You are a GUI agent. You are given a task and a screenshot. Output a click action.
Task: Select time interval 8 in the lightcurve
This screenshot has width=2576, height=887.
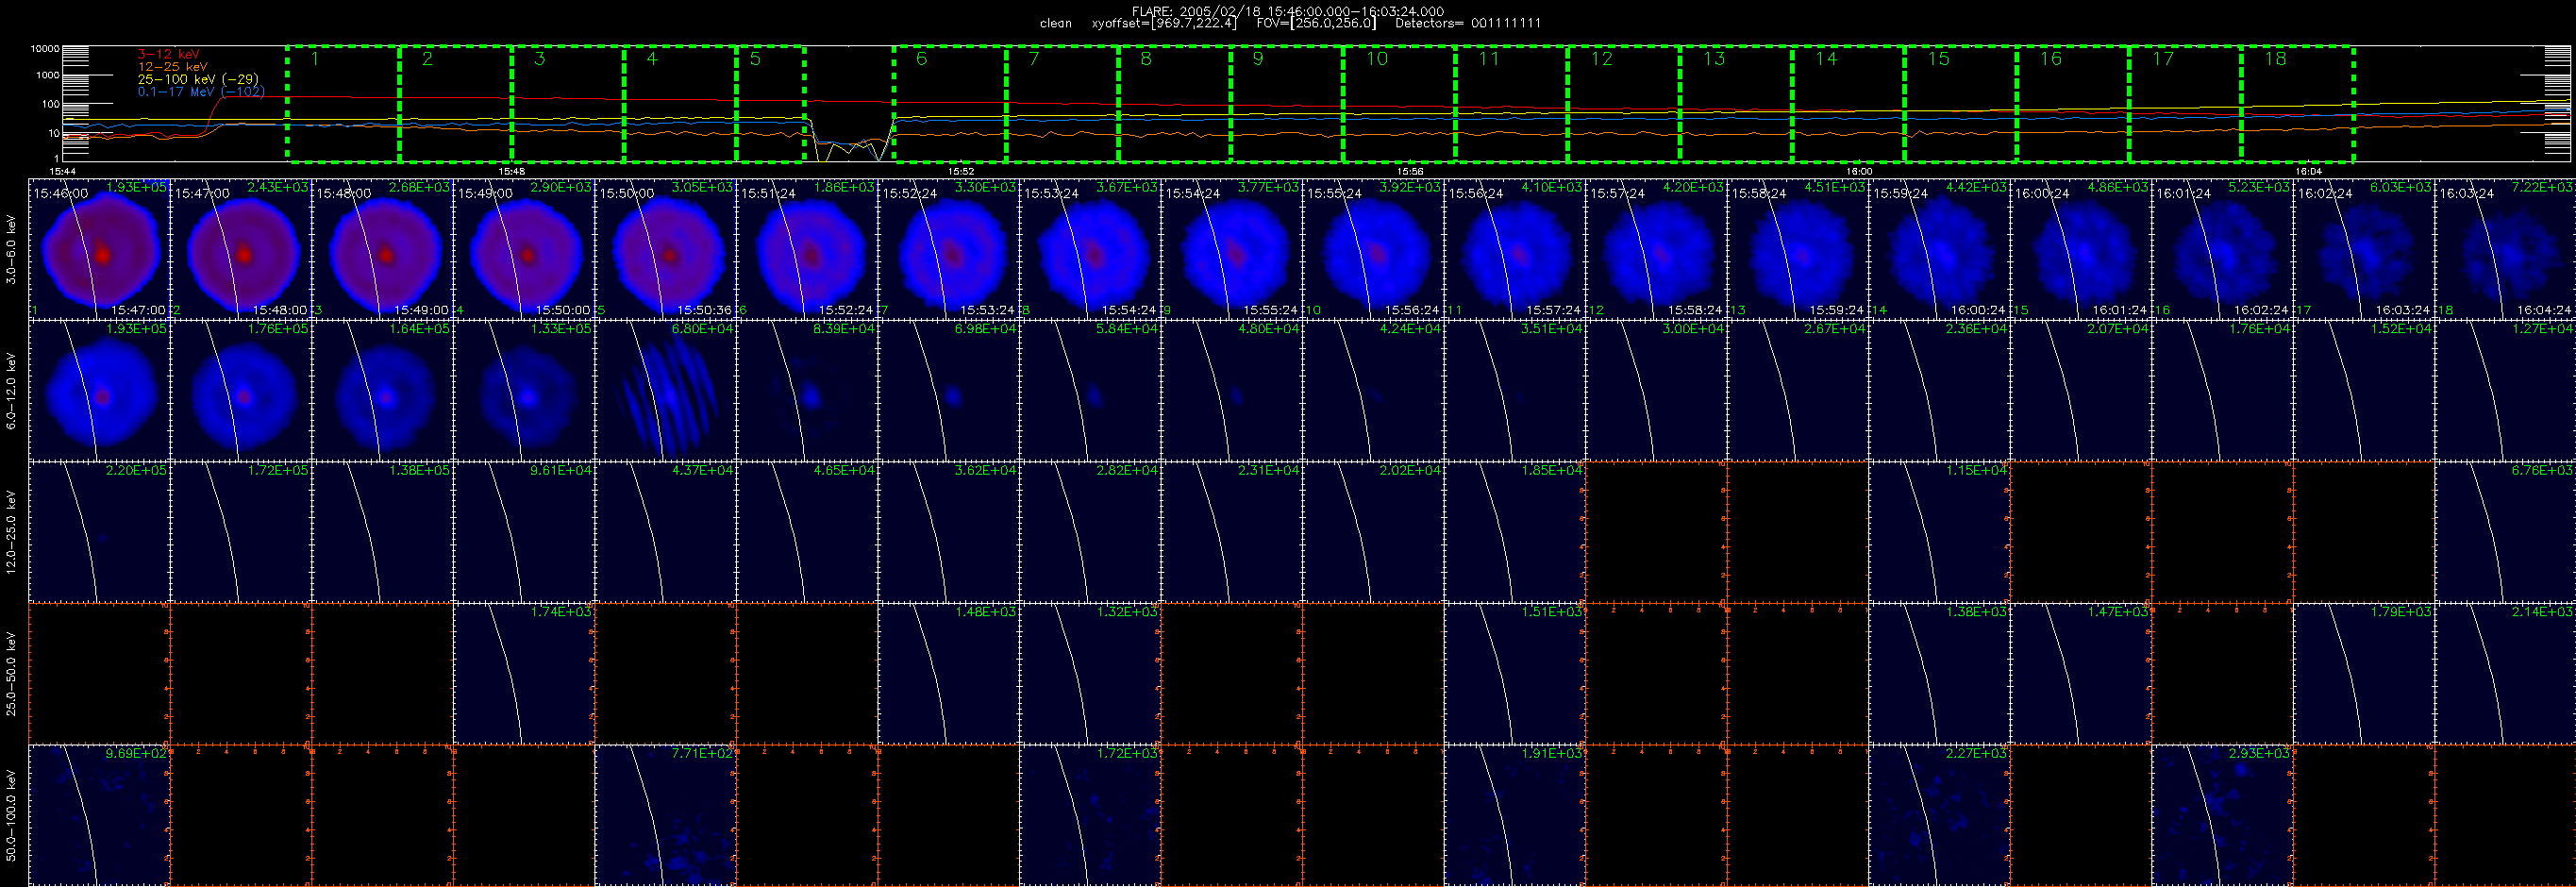pos(1175,103)
